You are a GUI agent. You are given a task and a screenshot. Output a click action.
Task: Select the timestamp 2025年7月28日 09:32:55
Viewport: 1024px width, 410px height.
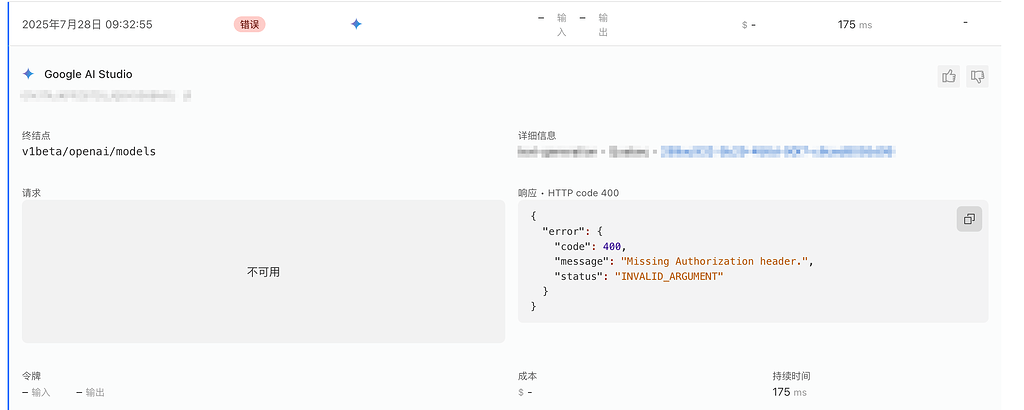87,24
